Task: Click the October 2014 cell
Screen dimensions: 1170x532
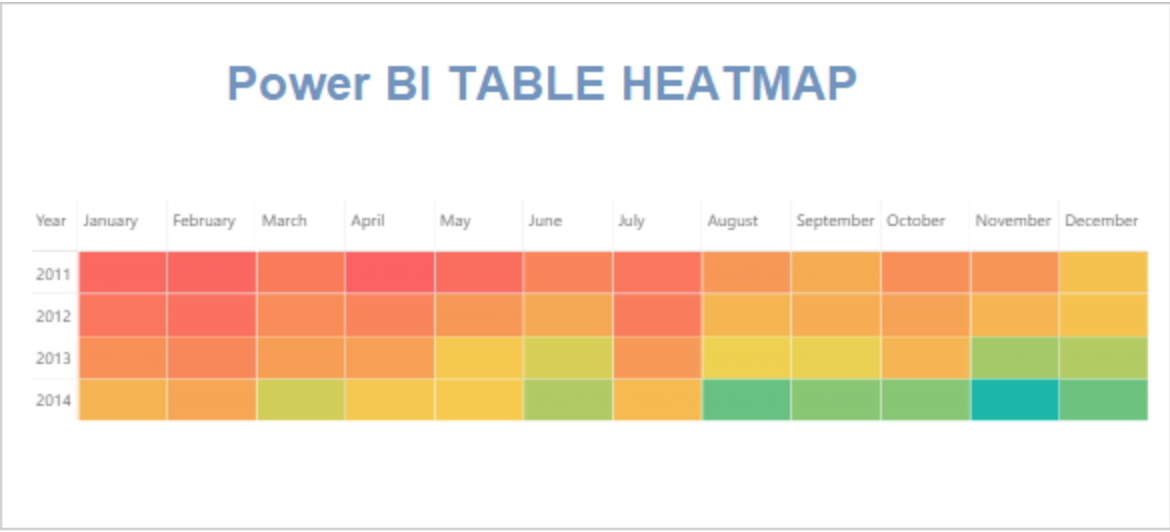Action: point(925,400)
